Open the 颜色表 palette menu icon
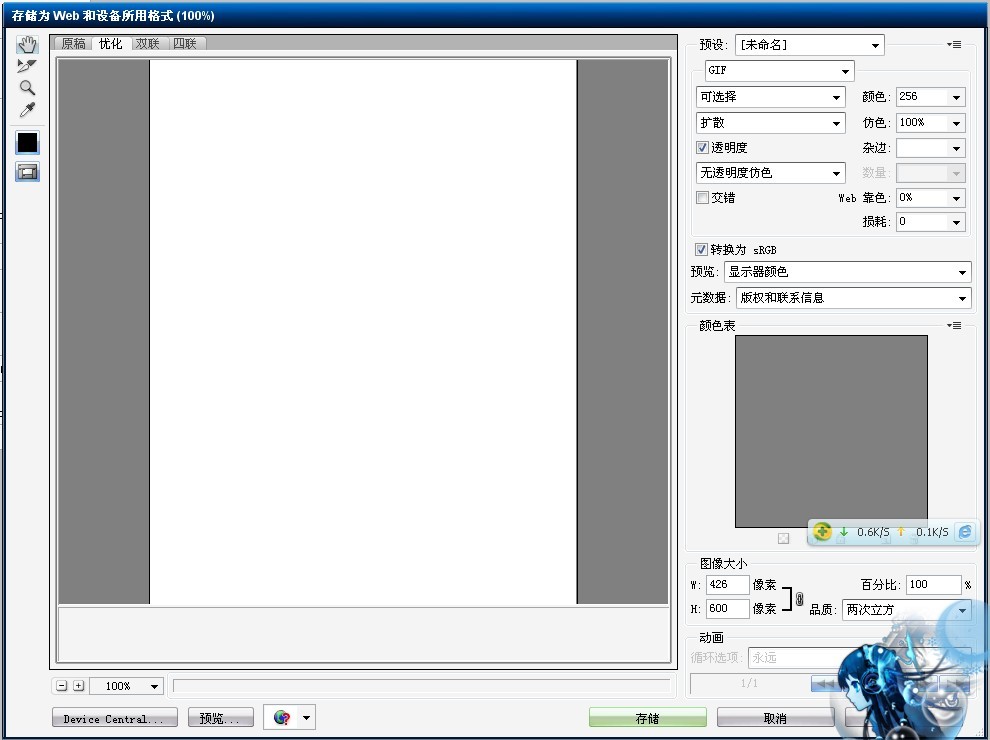990x740 pixels. 954,326
